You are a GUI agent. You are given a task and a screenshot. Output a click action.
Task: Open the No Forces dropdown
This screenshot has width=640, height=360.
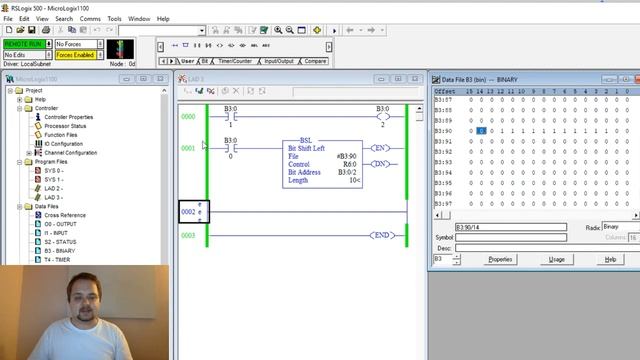click(x=100, y=44)
